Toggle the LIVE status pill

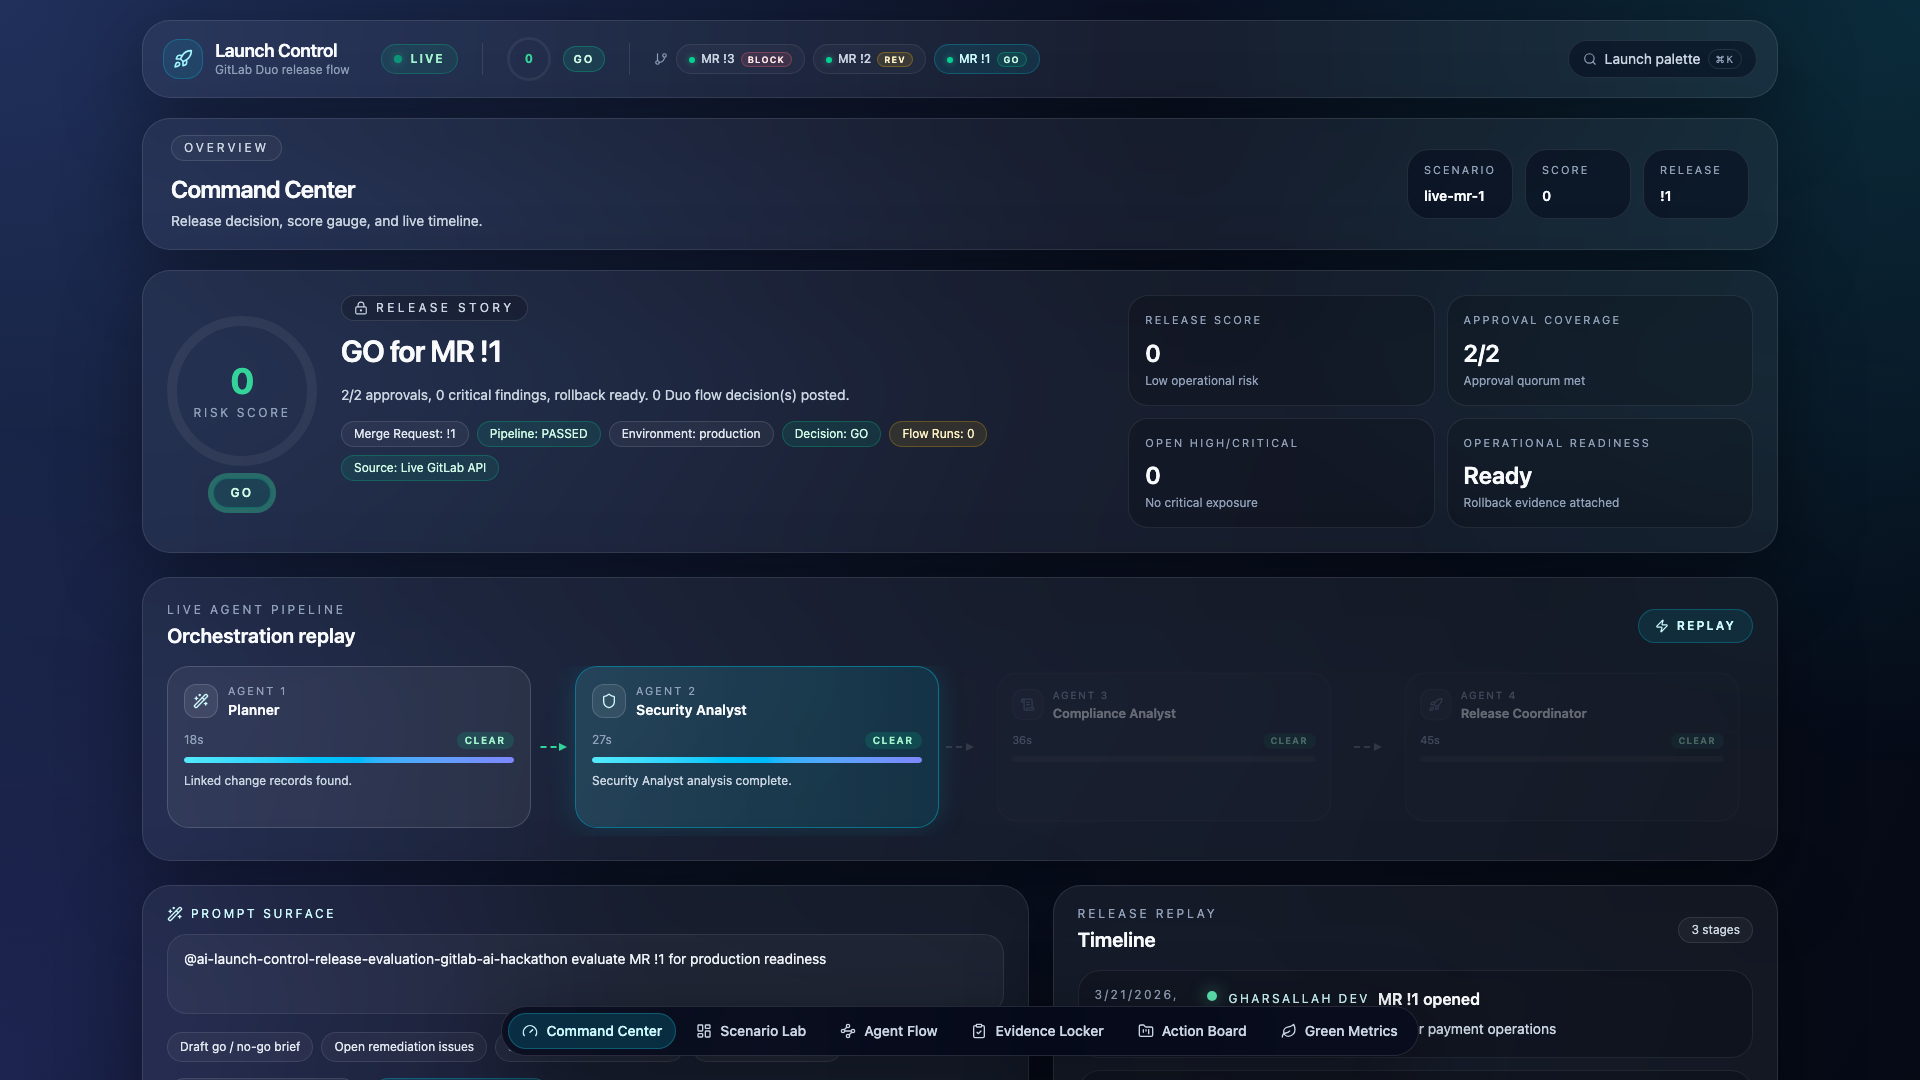419,59
